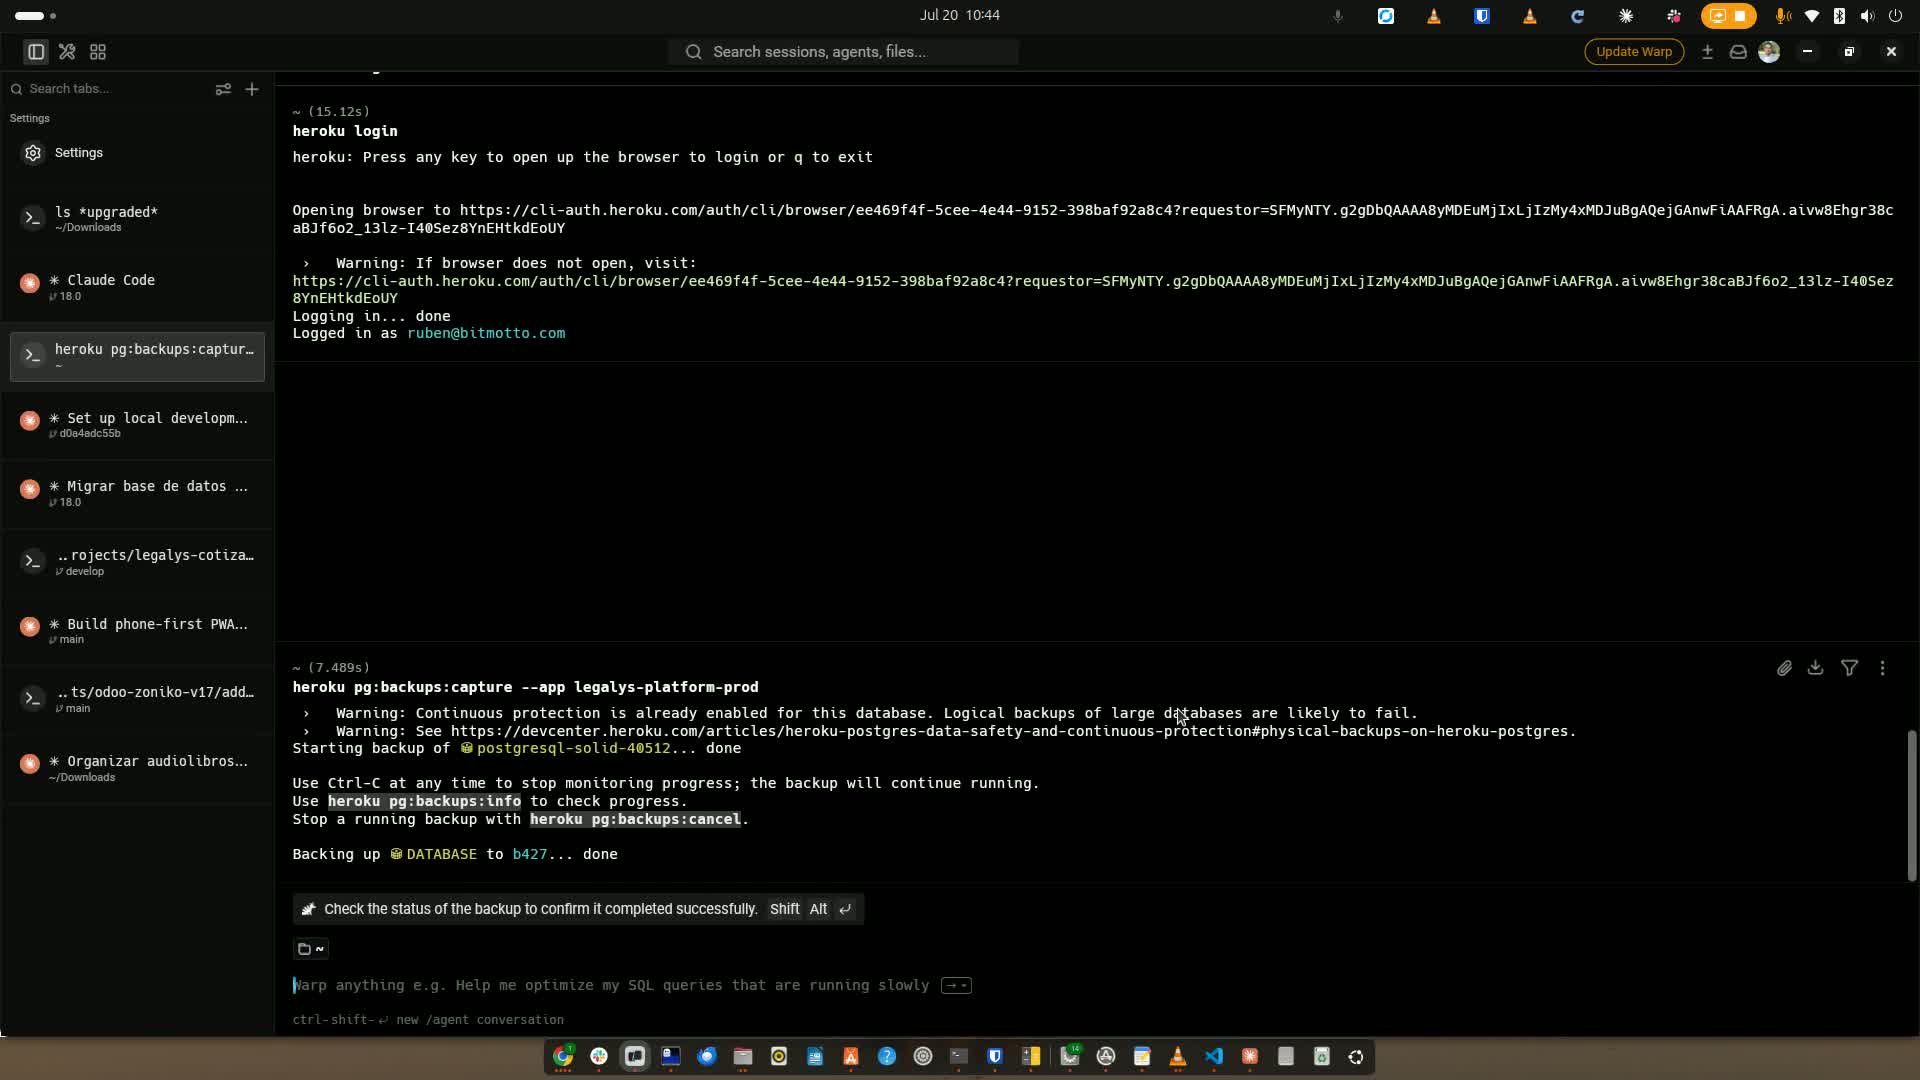
Task: Open the "Organizar audiolibros" tab
Action: click(x=137, y=768)
